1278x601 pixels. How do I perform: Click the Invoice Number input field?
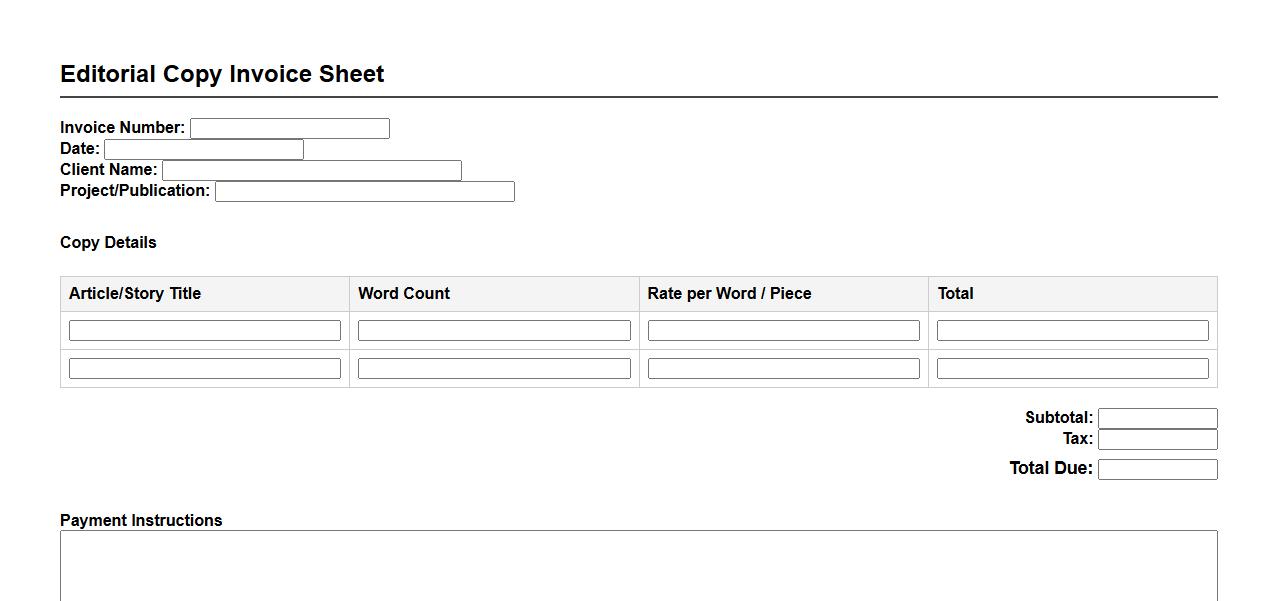point(289,128)
